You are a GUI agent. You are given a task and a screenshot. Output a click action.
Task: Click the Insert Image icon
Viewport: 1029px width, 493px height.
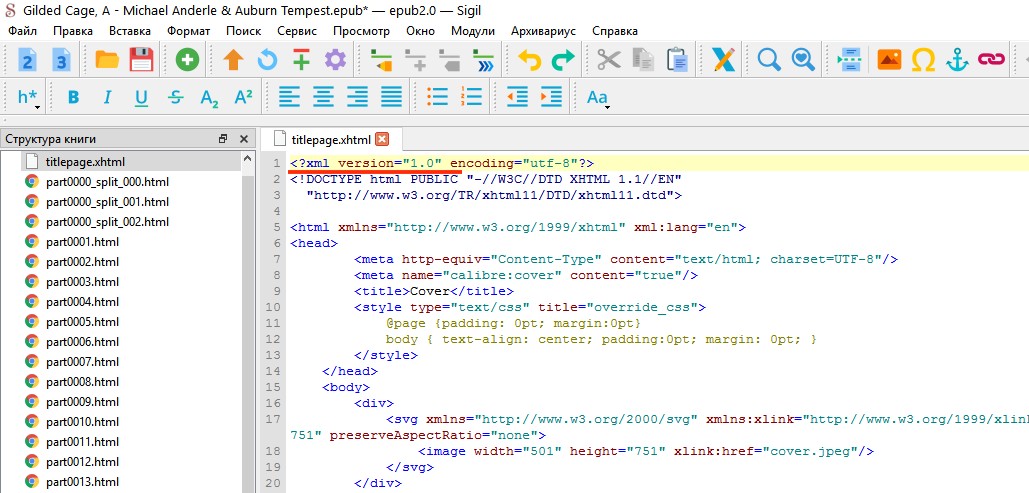pos(889,60)
